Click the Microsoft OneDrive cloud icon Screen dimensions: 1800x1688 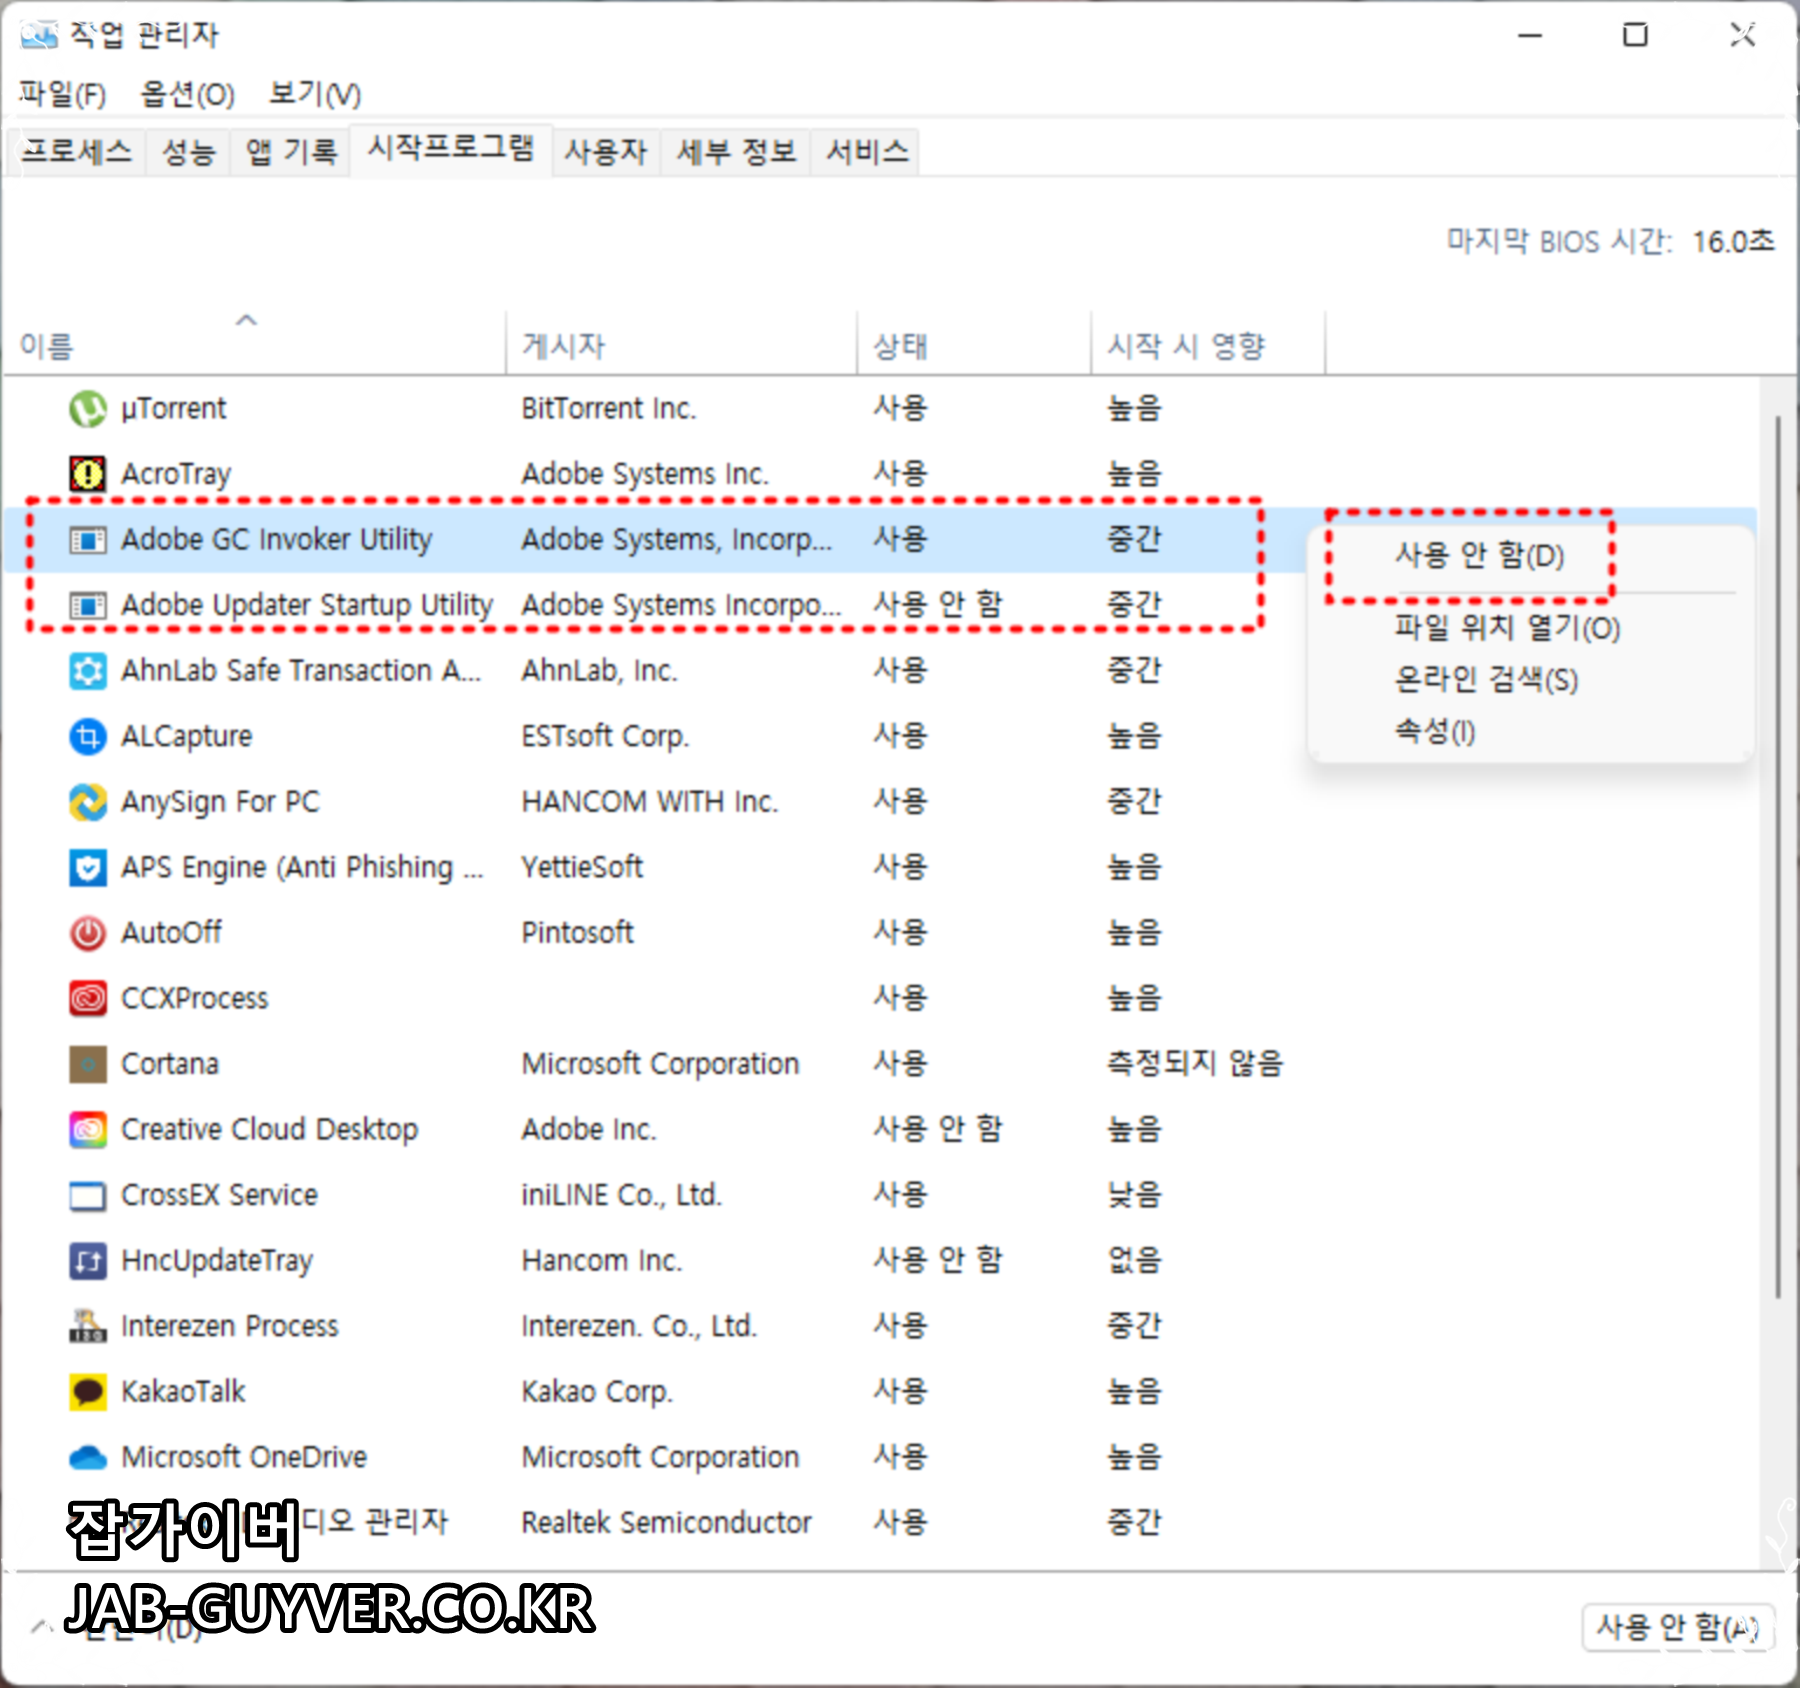pyautogui.click(x=88, y=1458)
